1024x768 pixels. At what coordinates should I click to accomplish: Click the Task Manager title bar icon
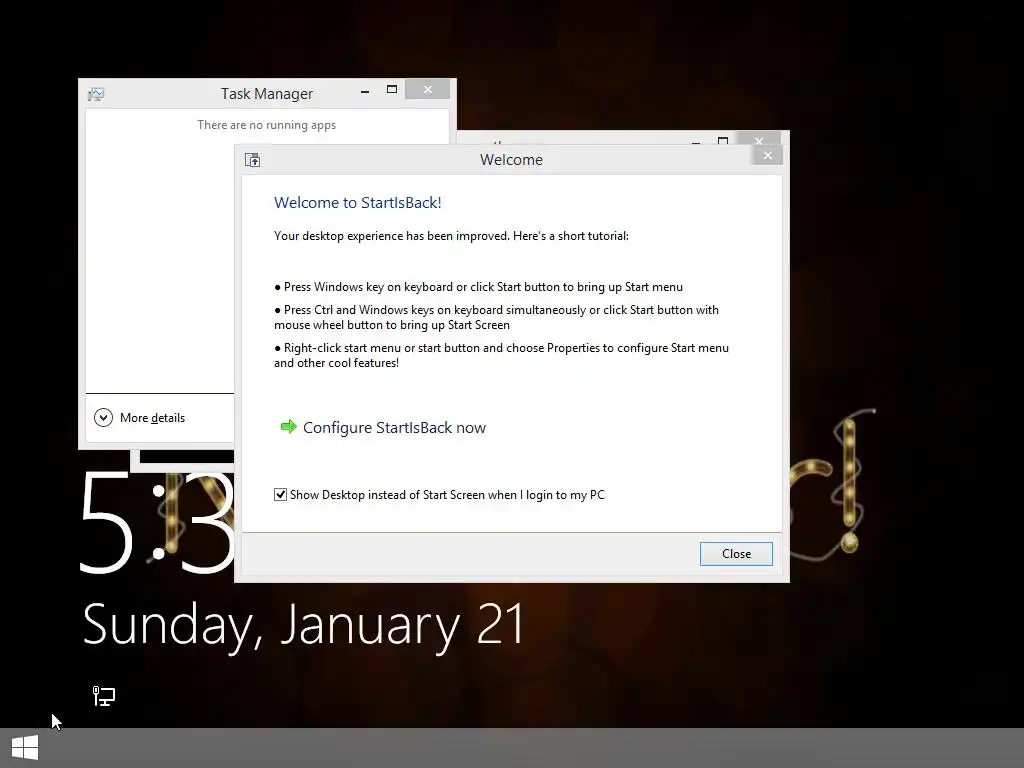click(96, 94)
